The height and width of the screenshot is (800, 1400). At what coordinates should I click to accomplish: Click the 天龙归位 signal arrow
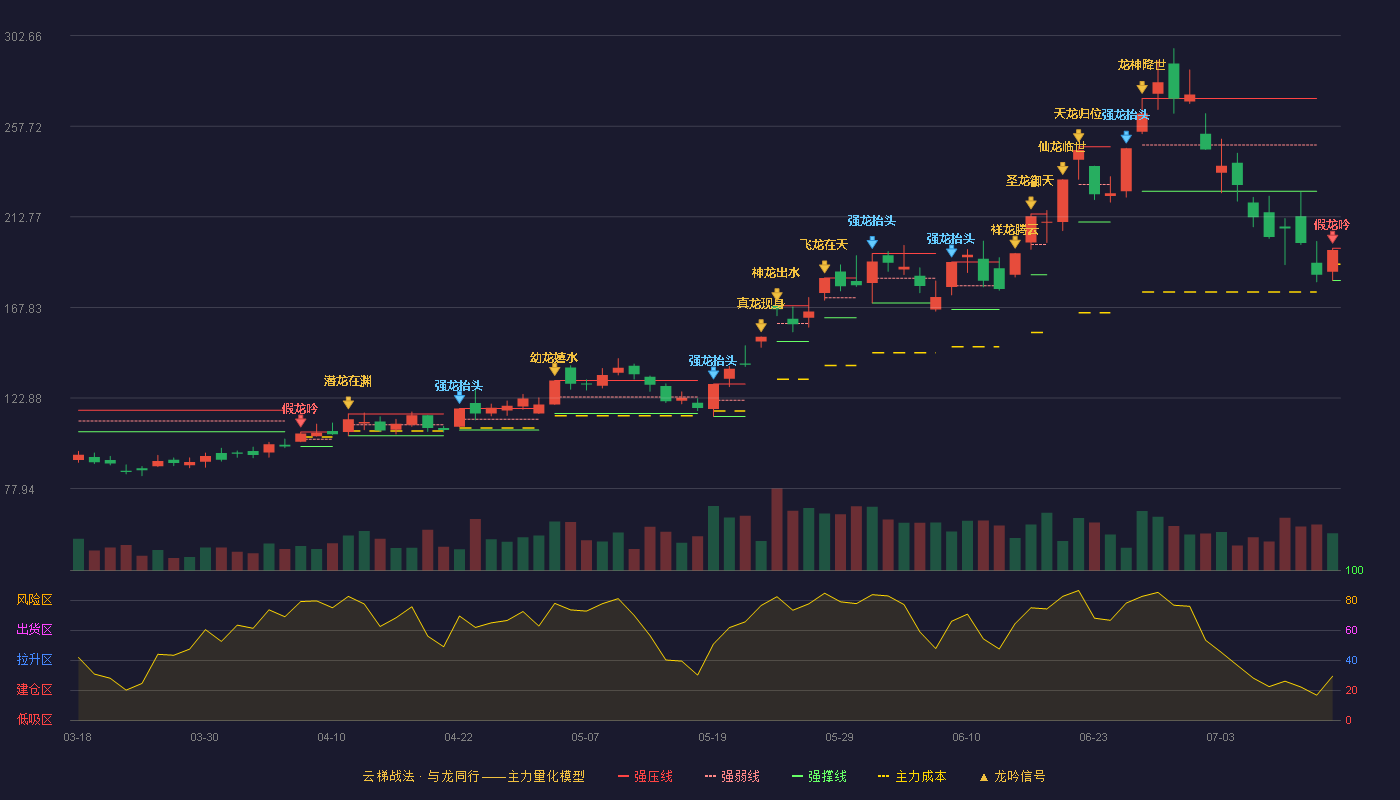point(1079,135)
